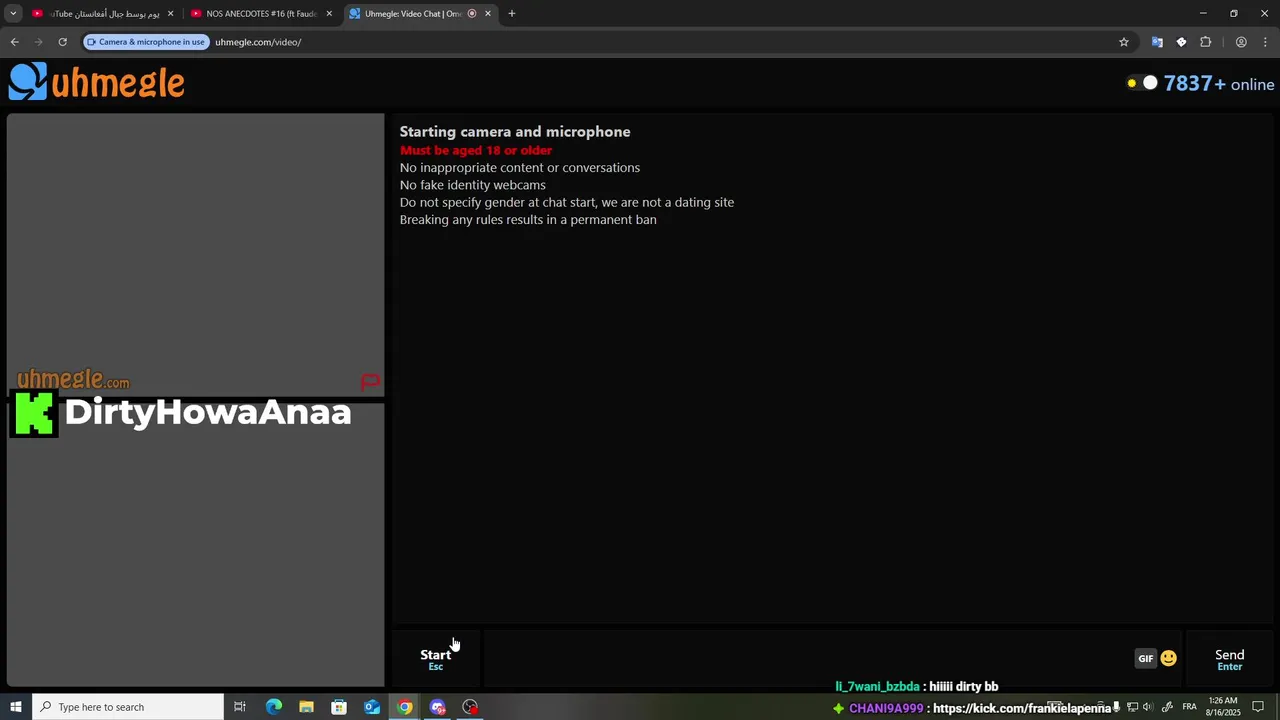Open the emoji picker smiley
This screenshot has height=720, width=1280.
[1168, 658]
